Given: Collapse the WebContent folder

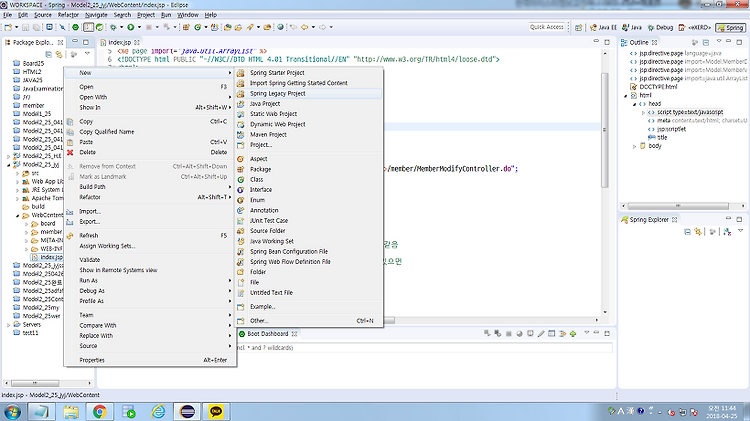Looking at the screenshot, I should (18, 215).
